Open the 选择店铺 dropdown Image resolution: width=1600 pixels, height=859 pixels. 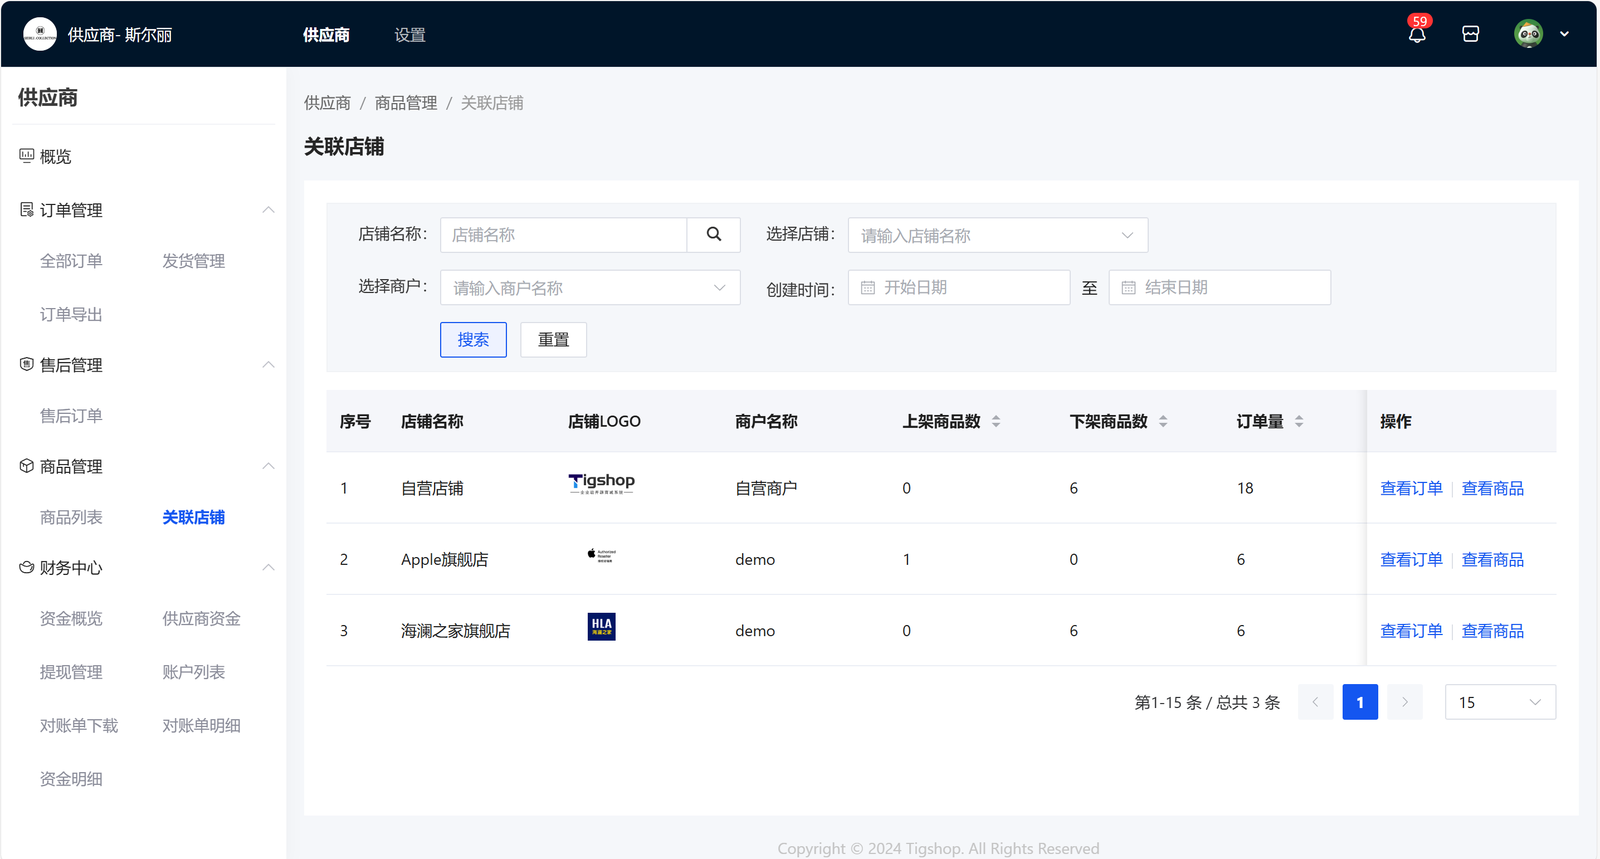pos(997,236)
